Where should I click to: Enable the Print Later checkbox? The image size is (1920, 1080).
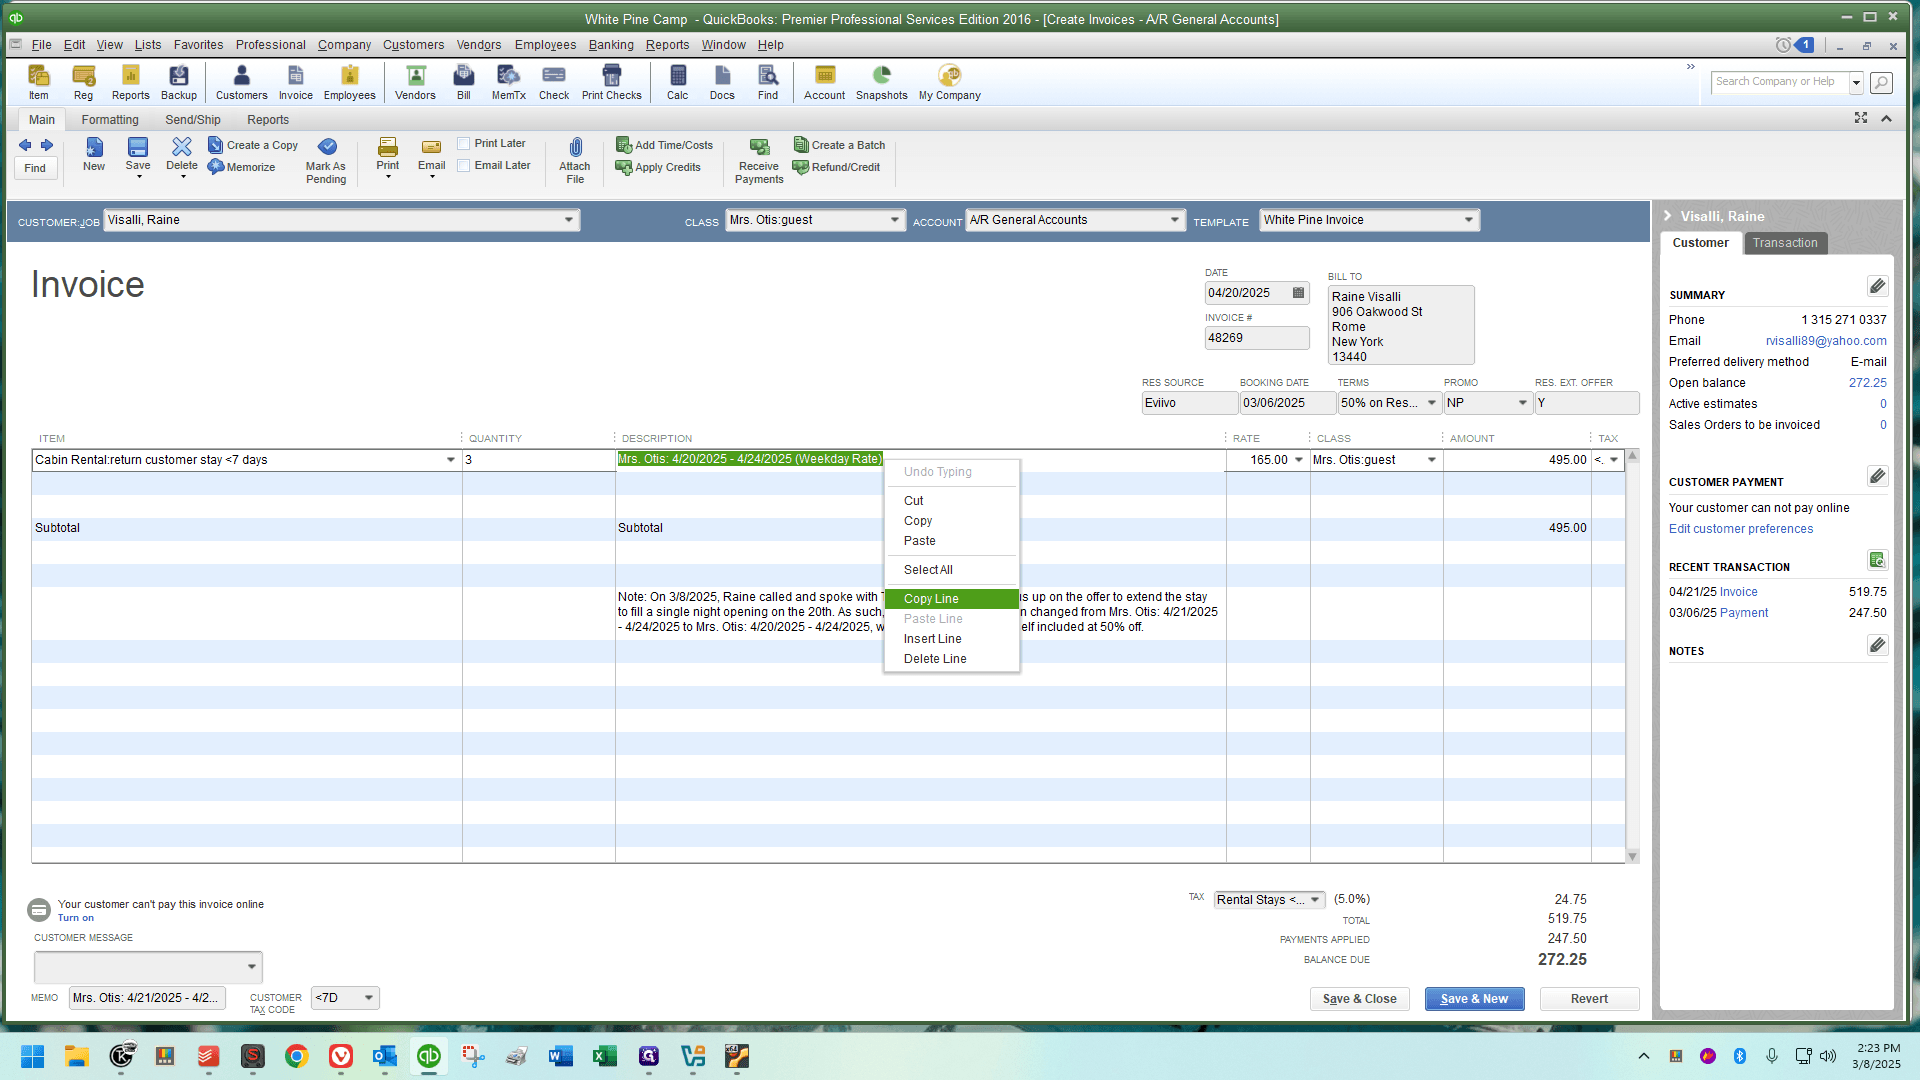pyautogui.click(x=464, y=144)
